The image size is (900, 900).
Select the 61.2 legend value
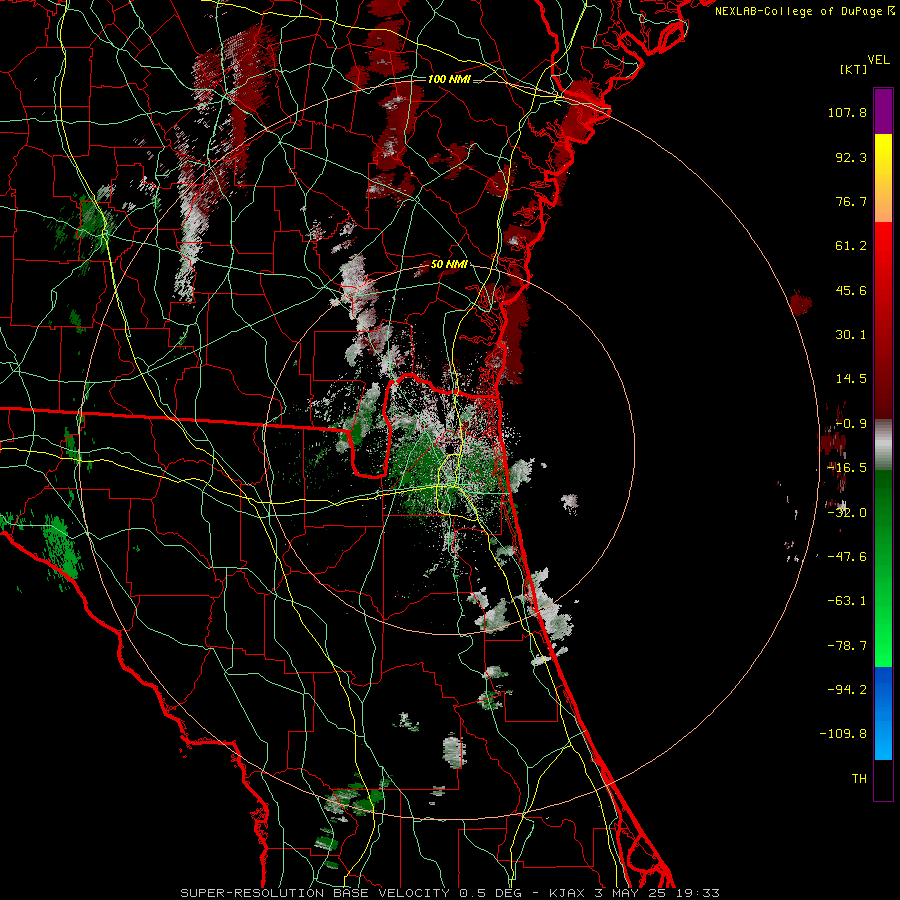click(x=851, y=246)
